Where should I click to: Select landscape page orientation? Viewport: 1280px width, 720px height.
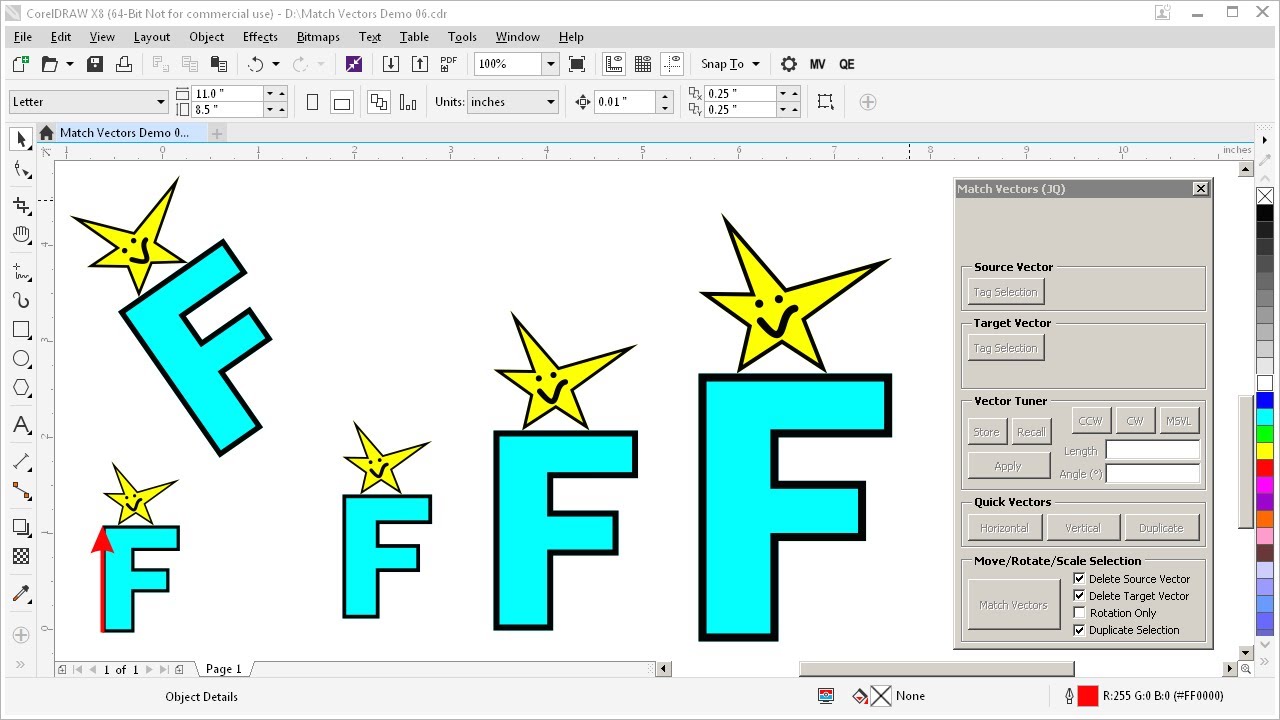tap(342, 102)
